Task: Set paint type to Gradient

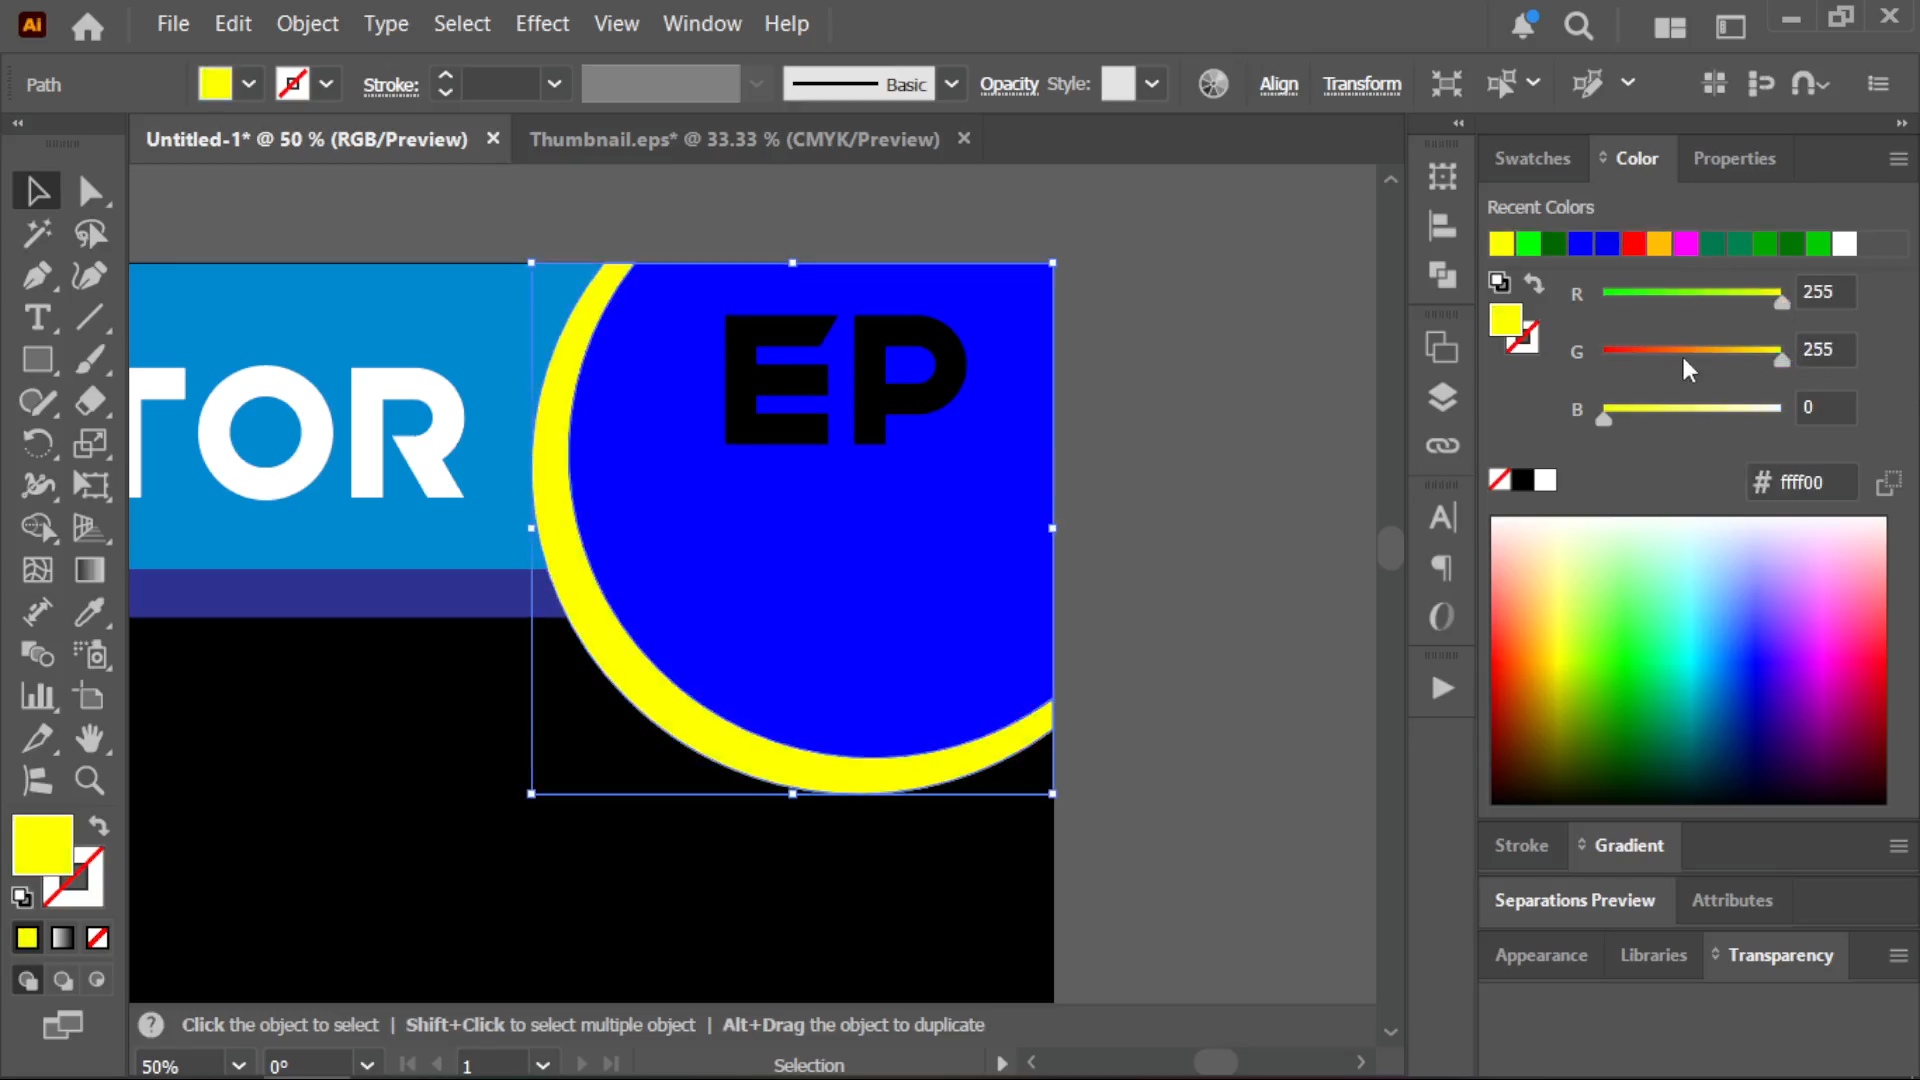Action: coord(62,938)
